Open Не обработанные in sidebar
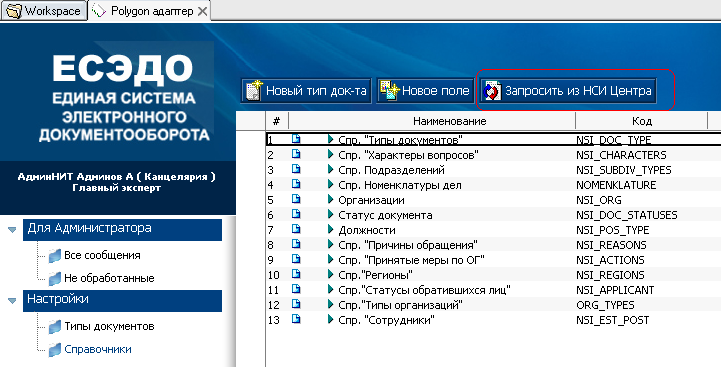 [x=109, y=278]
